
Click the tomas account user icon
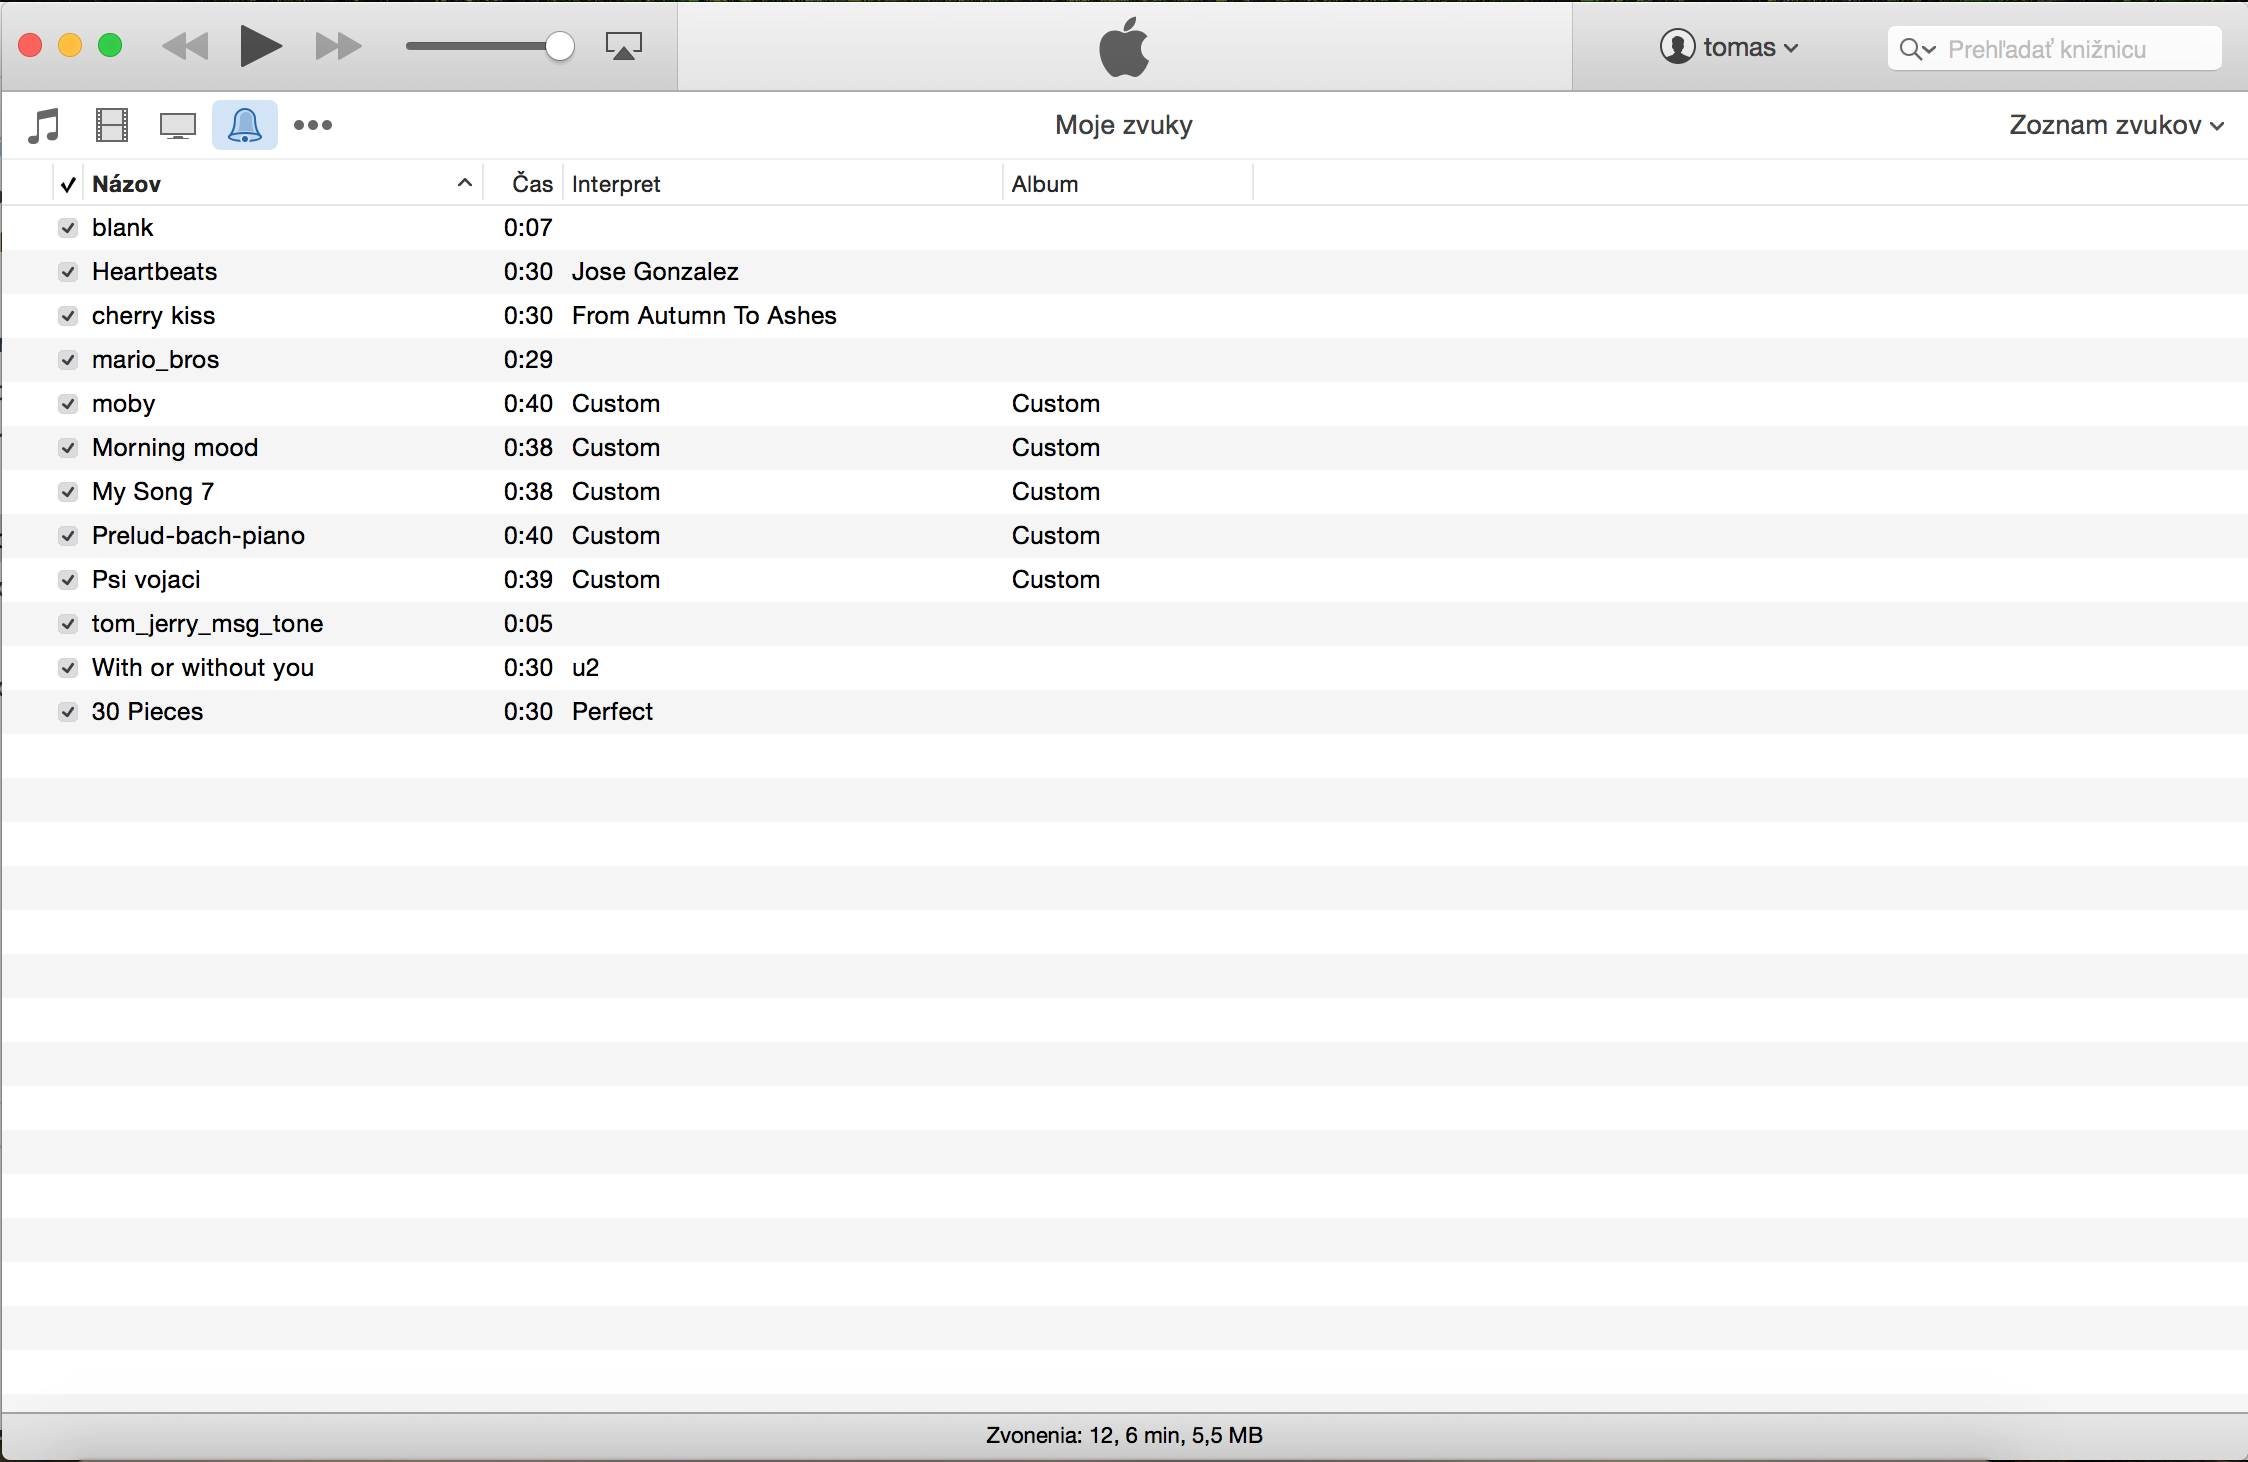(x=1677, y=47)
